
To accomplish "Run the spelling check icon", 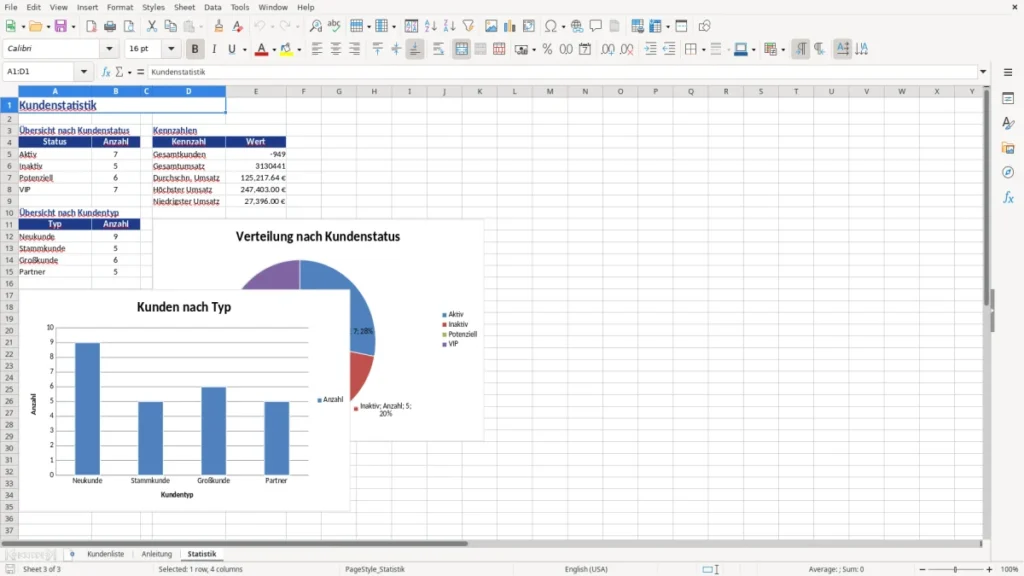I will pyautogui.click(x=334, y=26).
